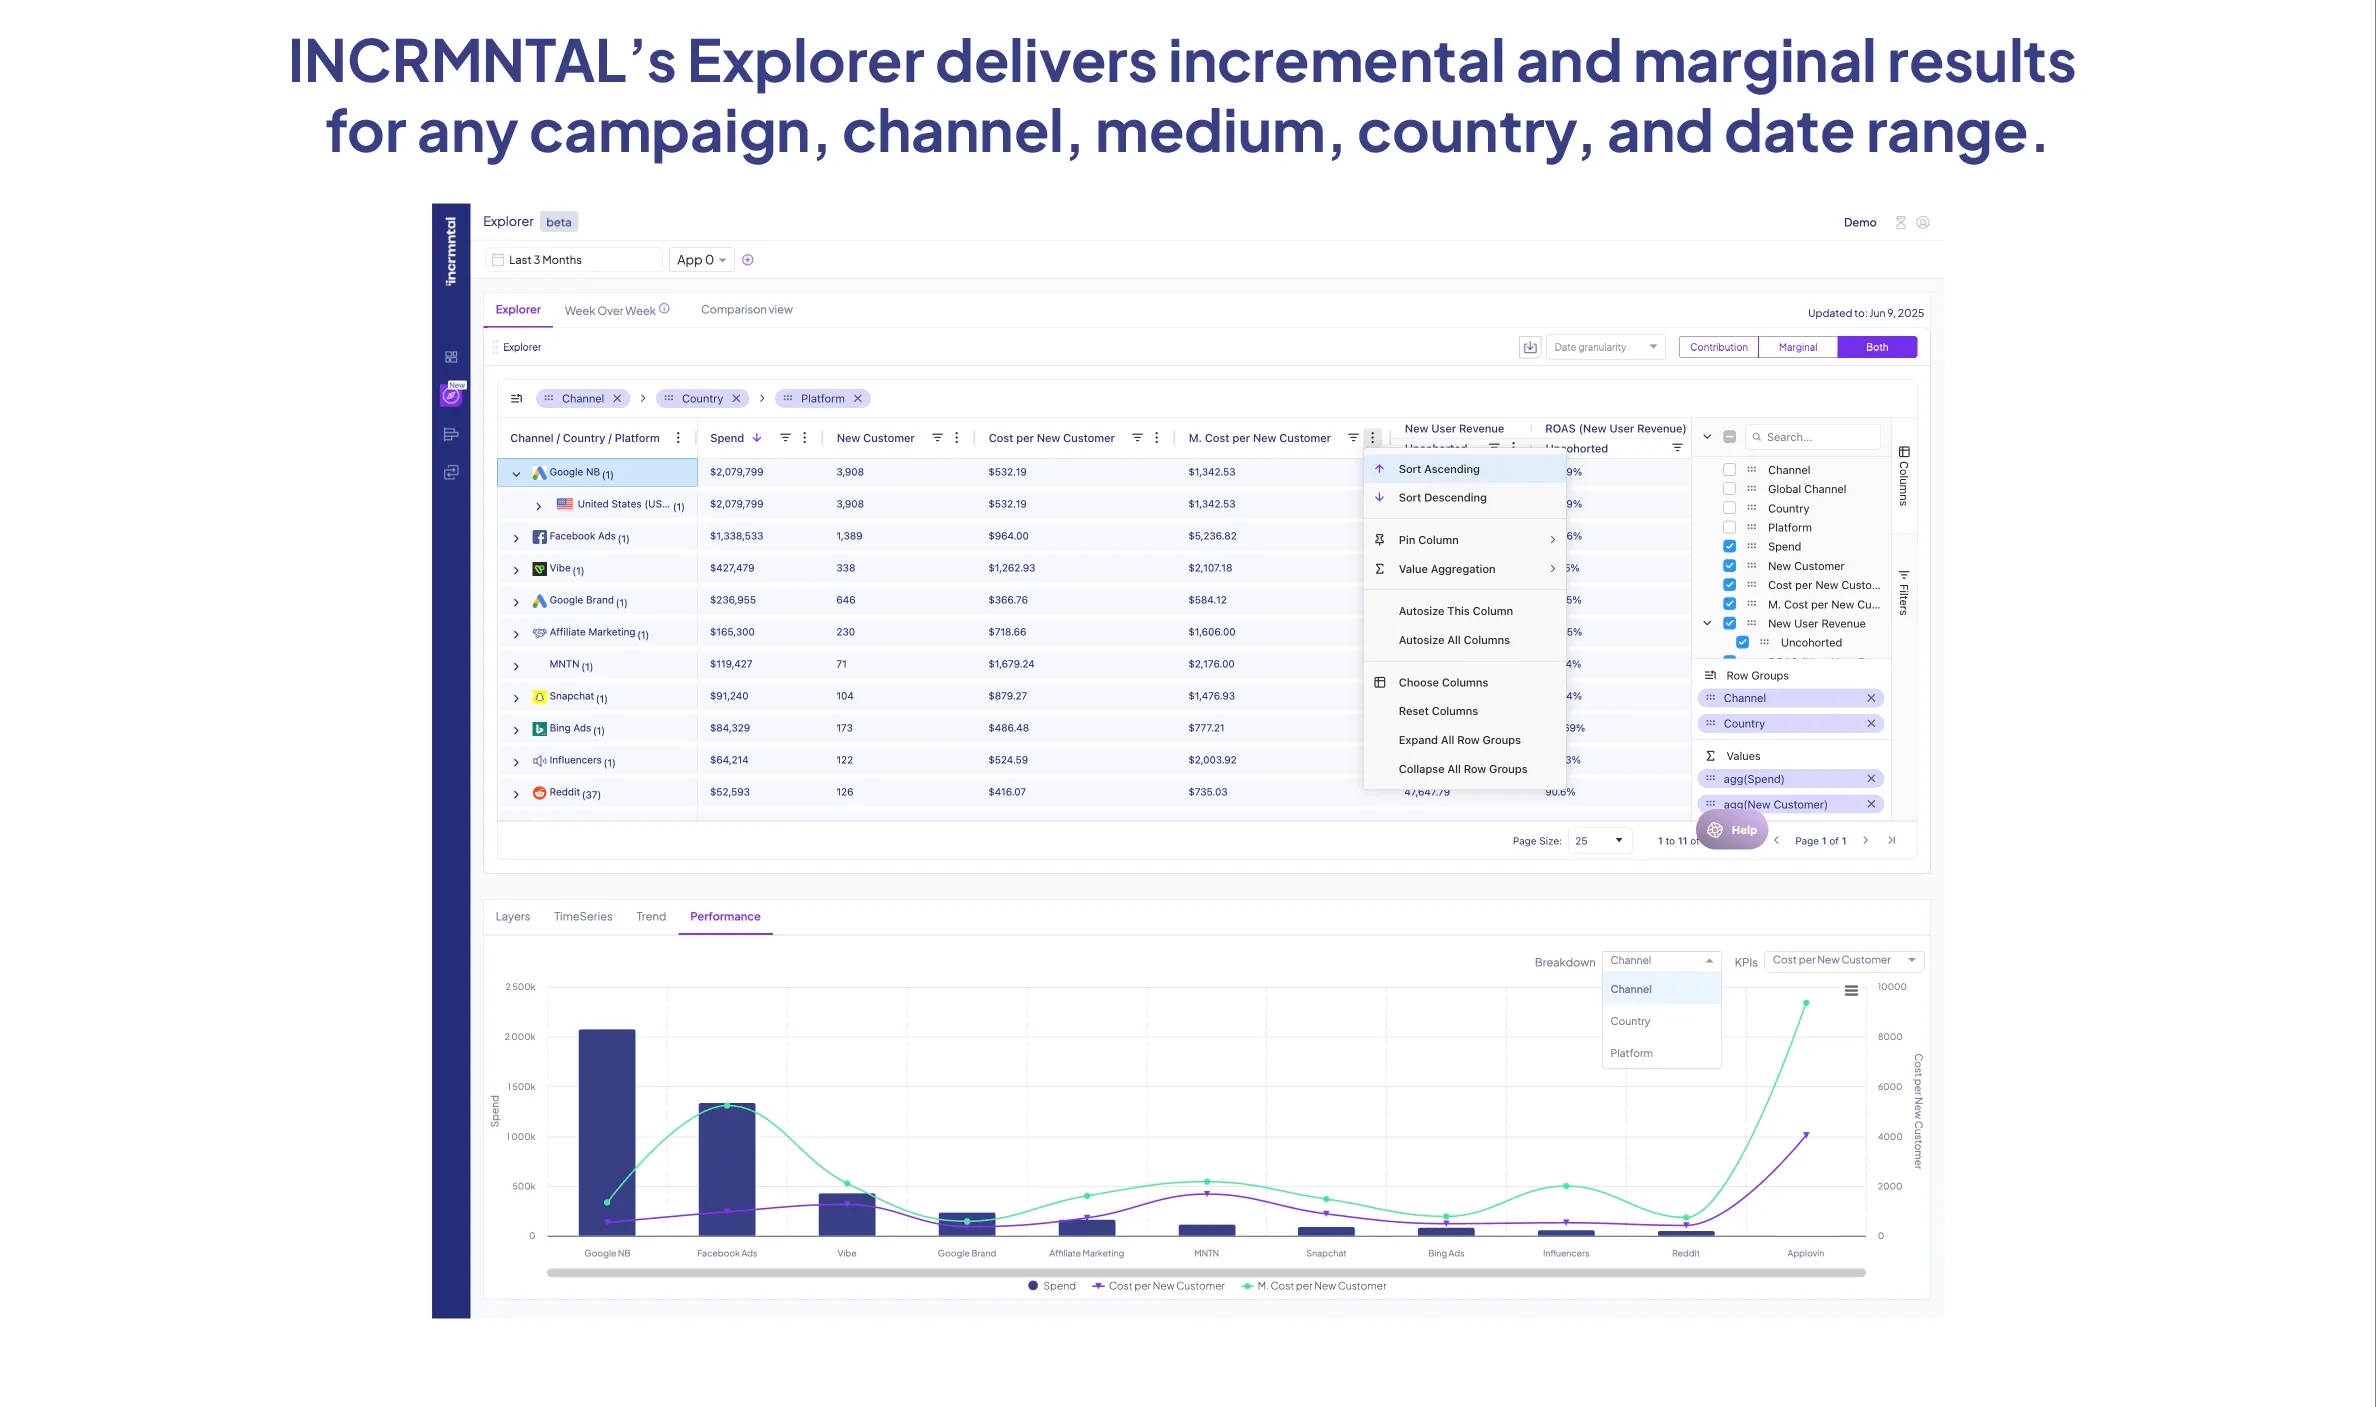The image size is (2376, 1407).
Task: Click the Help button
Action: 1733,830
